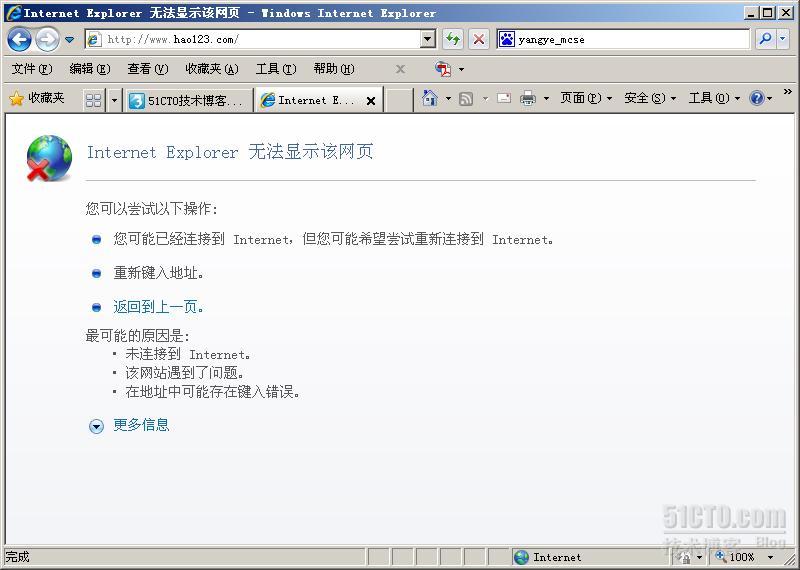The width and height of the screenshot is (800, 570).
Task: Open the tab list dropdown arrow
Action: tap(114, 100)
